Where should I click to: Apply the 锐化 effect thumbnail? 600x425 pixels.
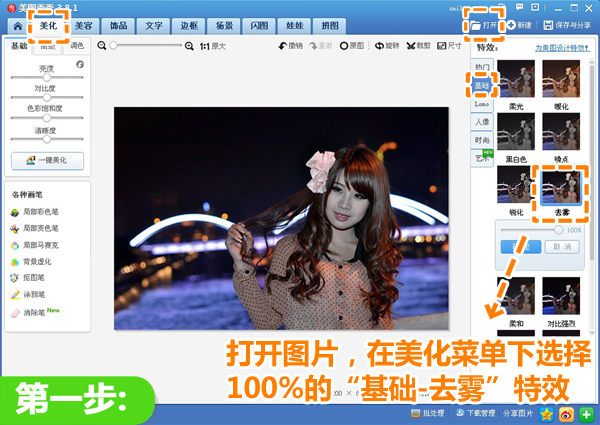coord(514,186)
